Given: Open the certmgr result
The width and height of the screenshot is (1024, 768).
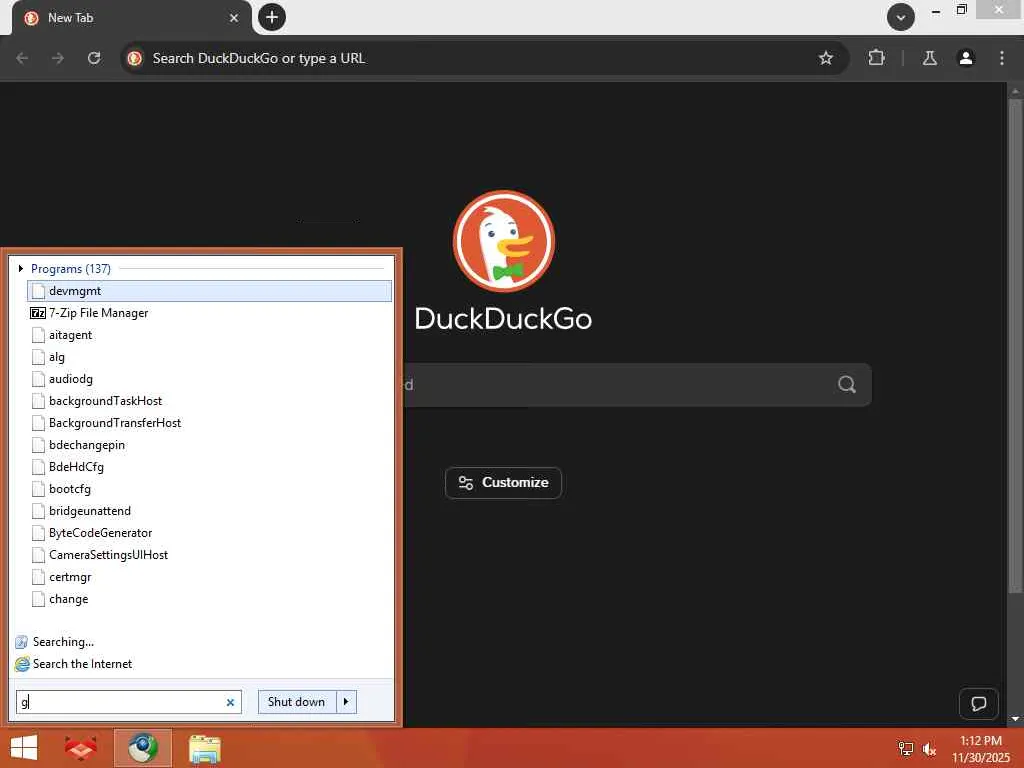Looking at the screenshot, I should [210, 577].
